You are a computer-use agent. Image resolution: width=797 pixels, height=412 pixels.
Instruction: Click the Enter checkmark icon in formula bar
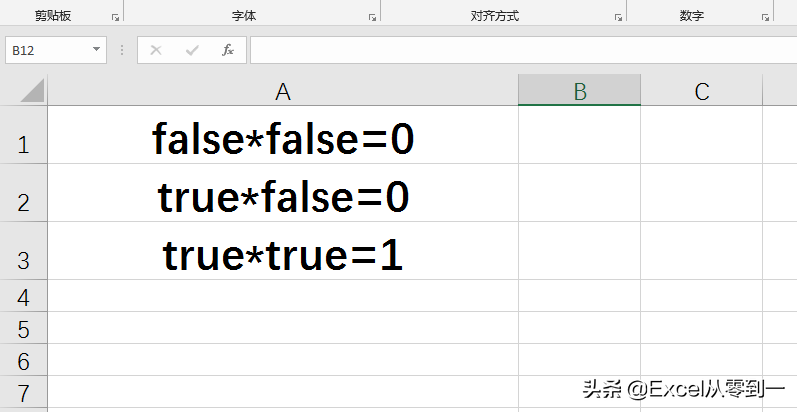point(192,50)
